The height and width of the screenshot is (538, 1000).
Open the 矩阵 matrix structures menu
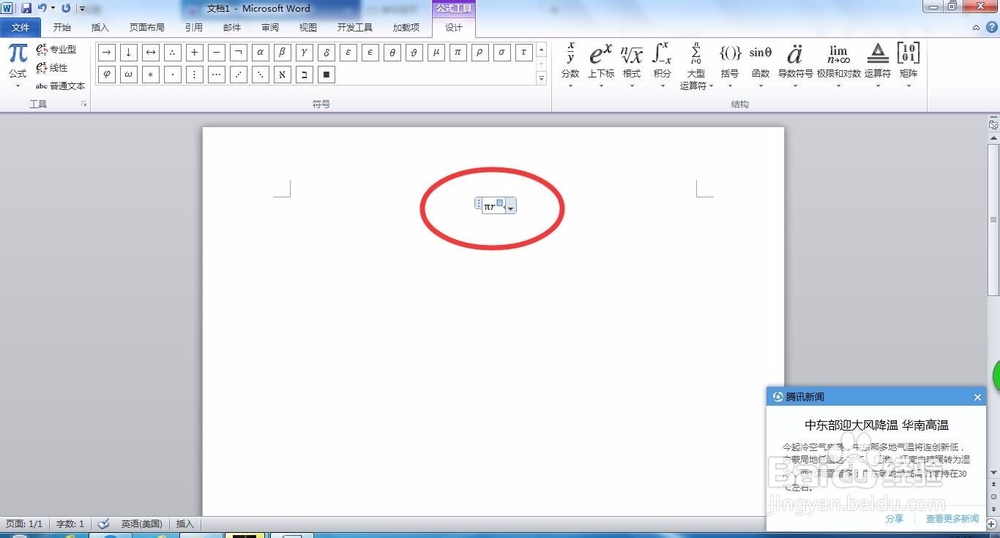[x=908, y=65]
